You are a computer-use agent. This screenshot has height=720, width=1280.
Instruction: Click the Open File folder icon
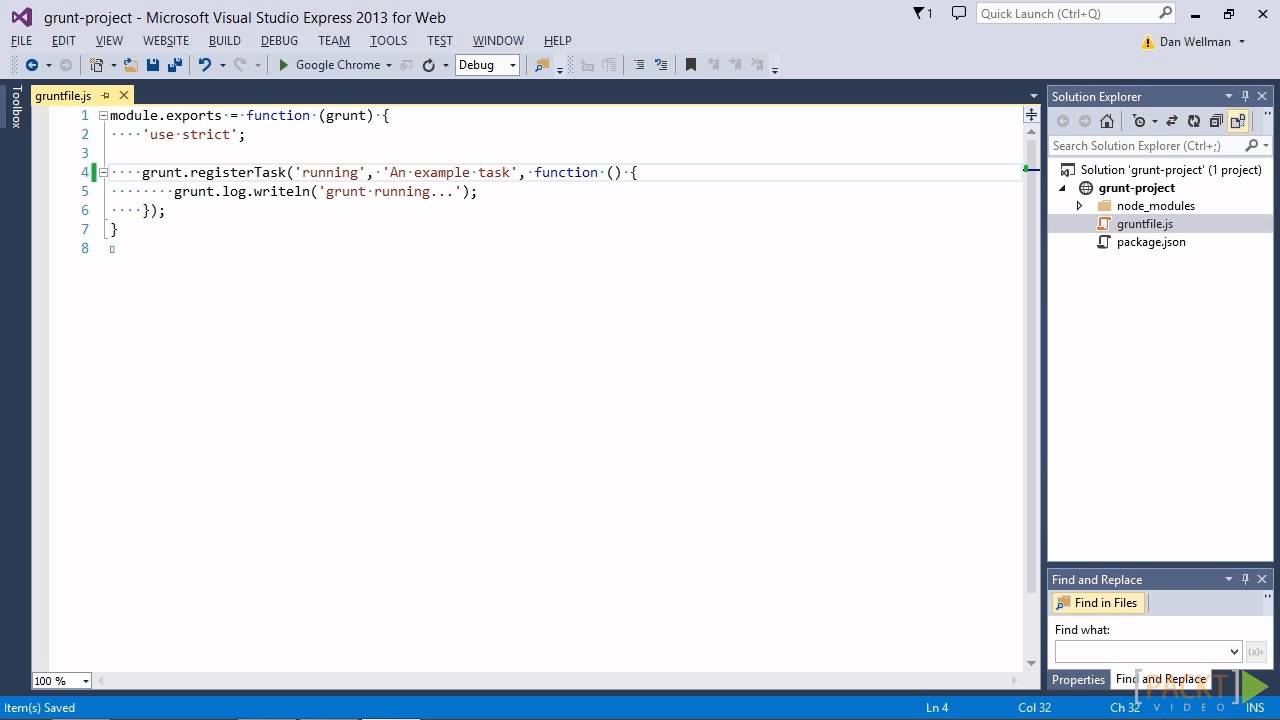[131, 65]
